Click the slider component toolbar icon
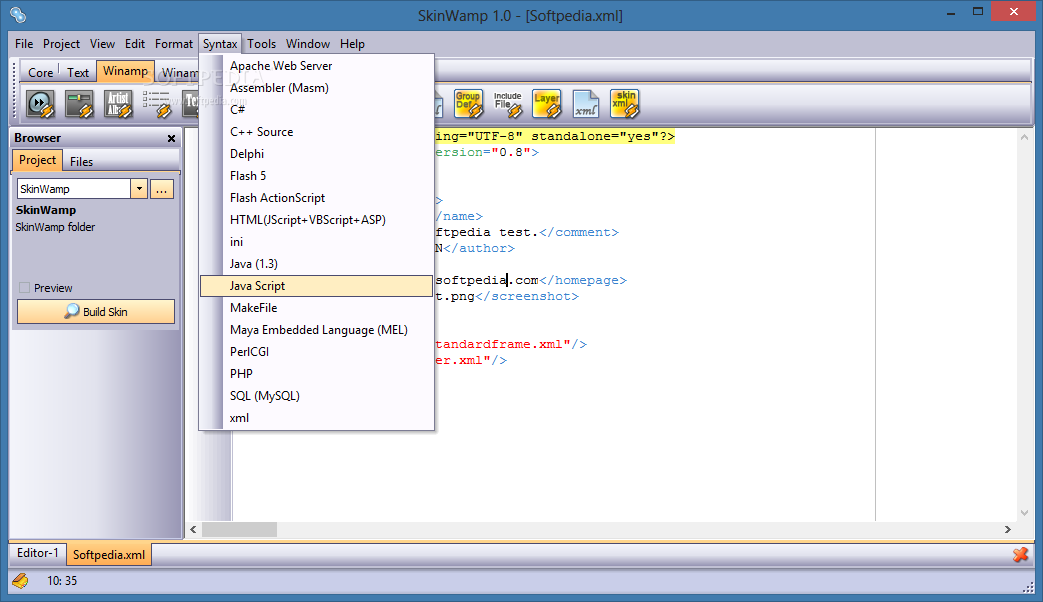The image size is (1043, 602). coord(79,104)
